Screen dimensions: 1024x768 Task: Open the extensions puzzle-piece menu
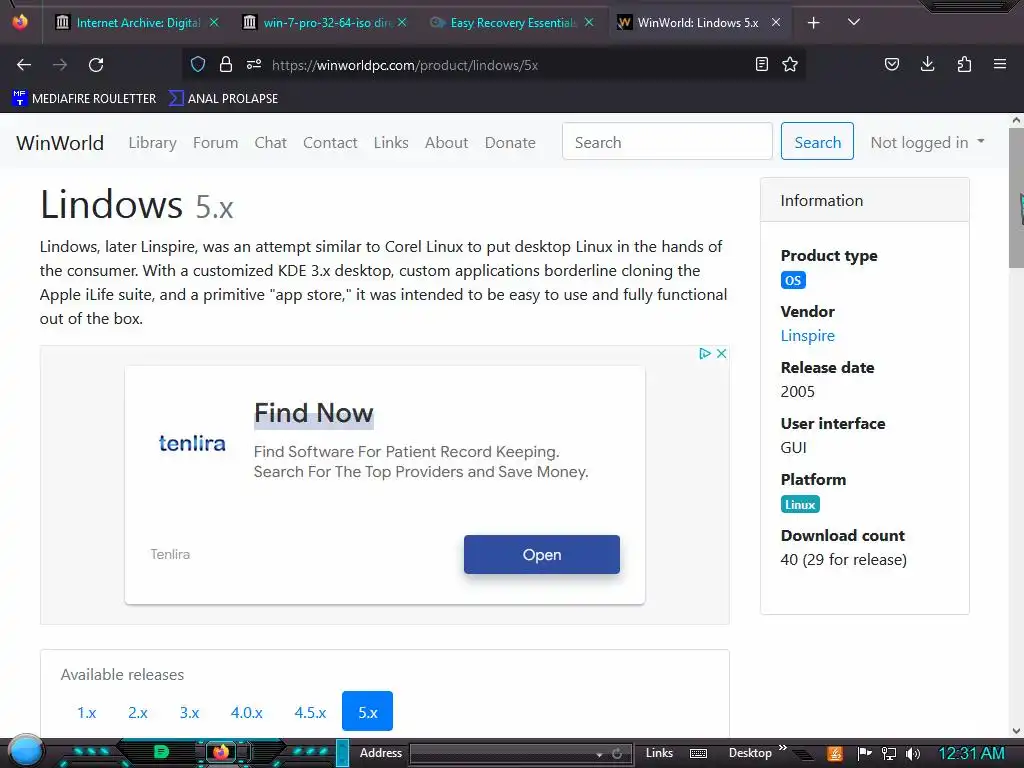coord(964,65)
